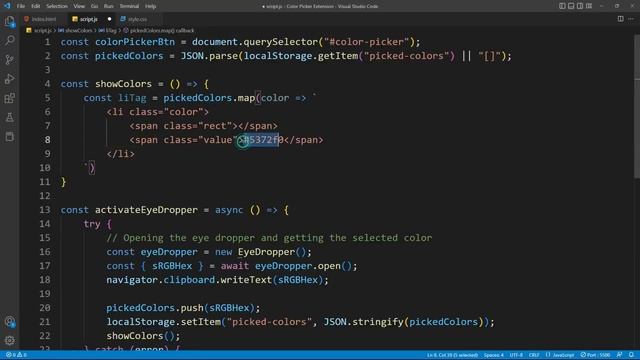Switch to the style.css tab
The image size is (640, 360).
(x=138, y=19)
